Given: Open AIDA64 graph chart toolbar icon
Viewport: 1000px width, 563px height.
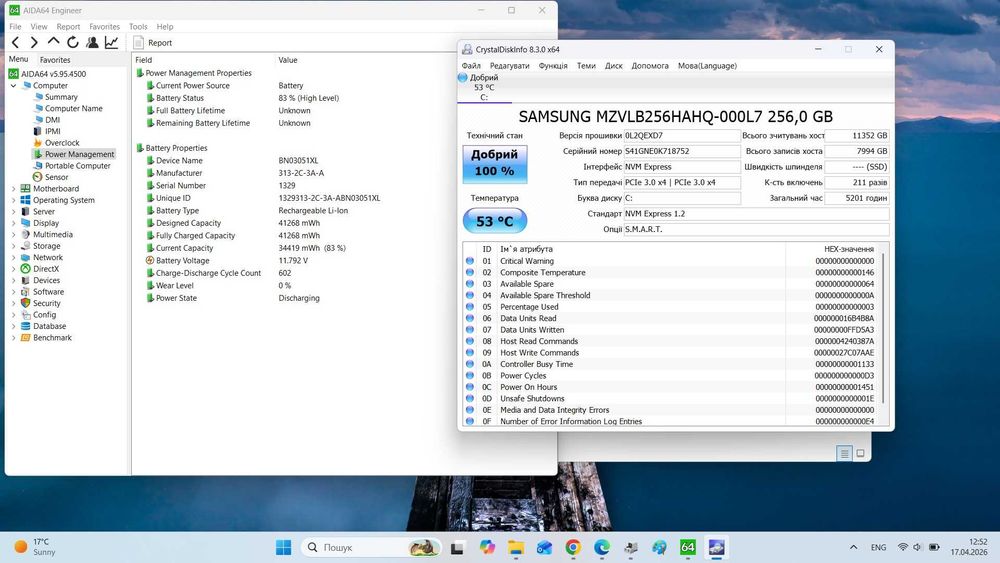Looking at the screenshot, I should pos(112,43).
